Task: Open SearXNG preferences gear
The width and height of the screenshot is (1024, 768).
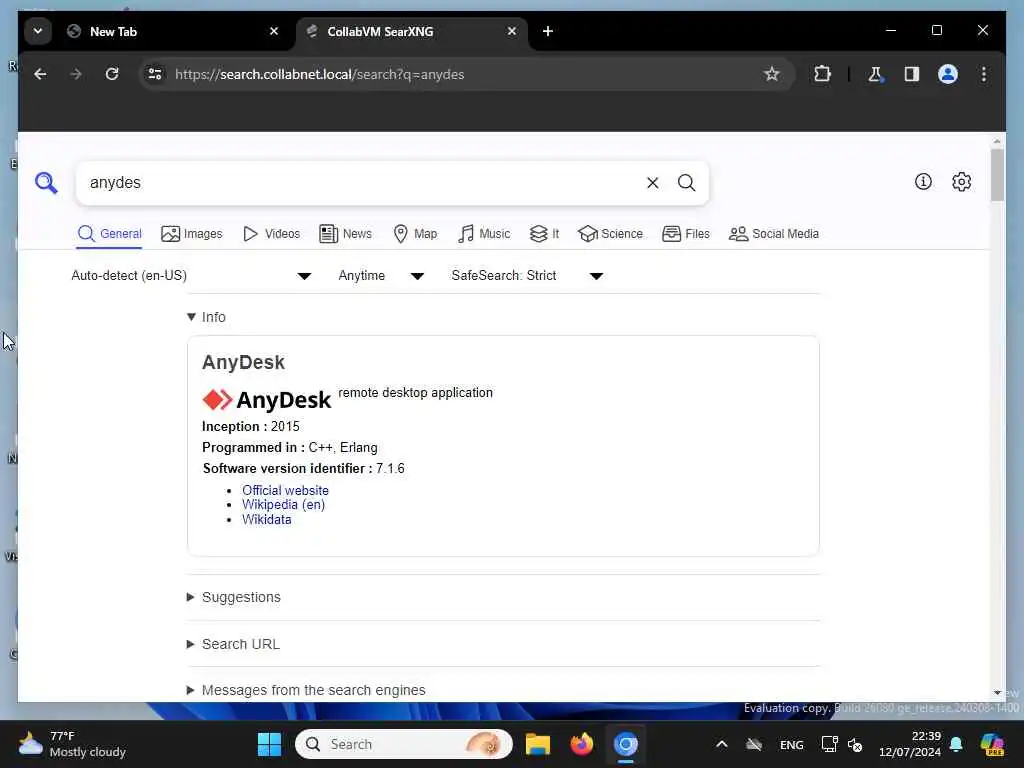Action: [961, 182]
